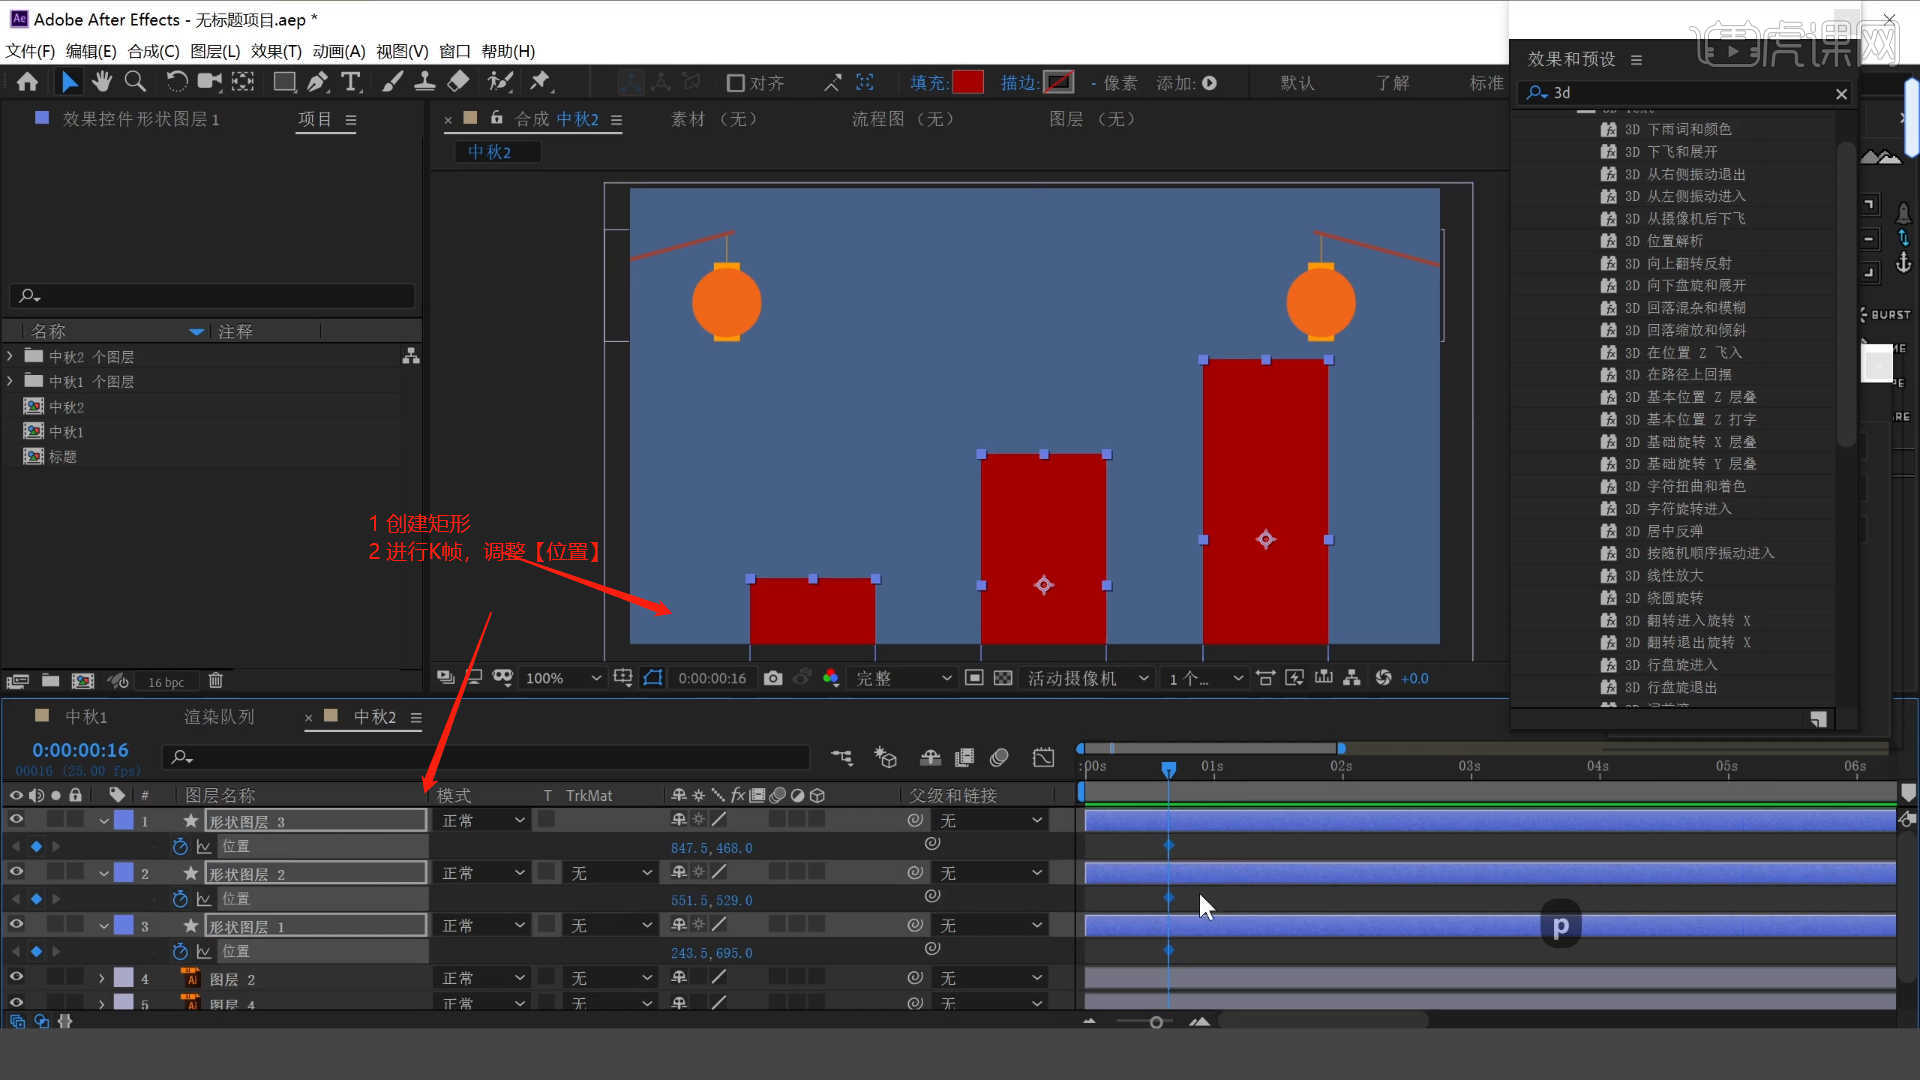Click the current timecode 0:00:00:16
1920x1080 pixels.
pos(80,750)
